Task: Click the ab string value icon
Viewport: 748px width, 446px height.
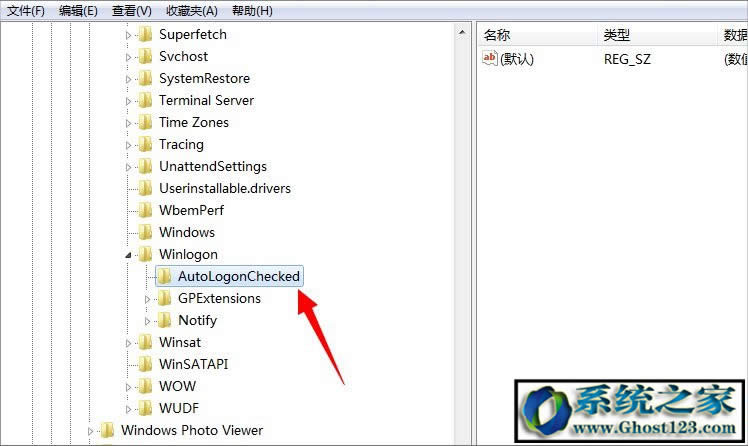Action: tap(489, 58)
